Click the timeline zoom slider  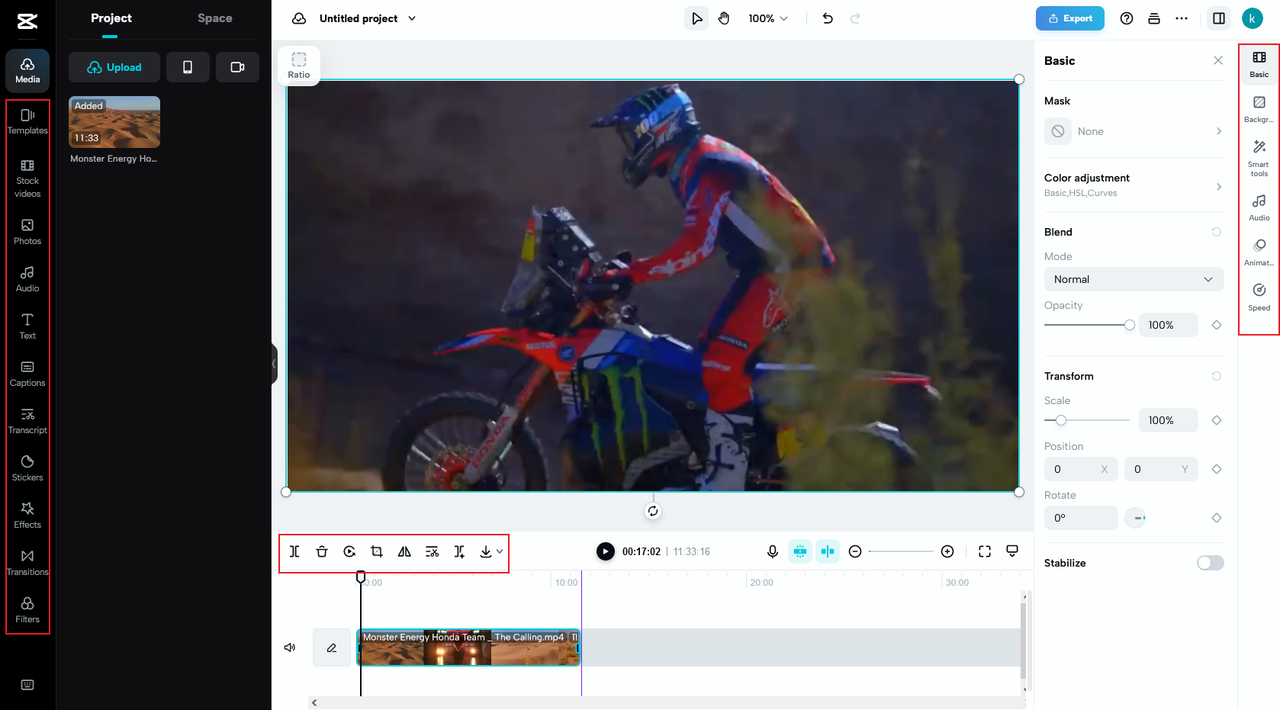click(x=901, y=551)
